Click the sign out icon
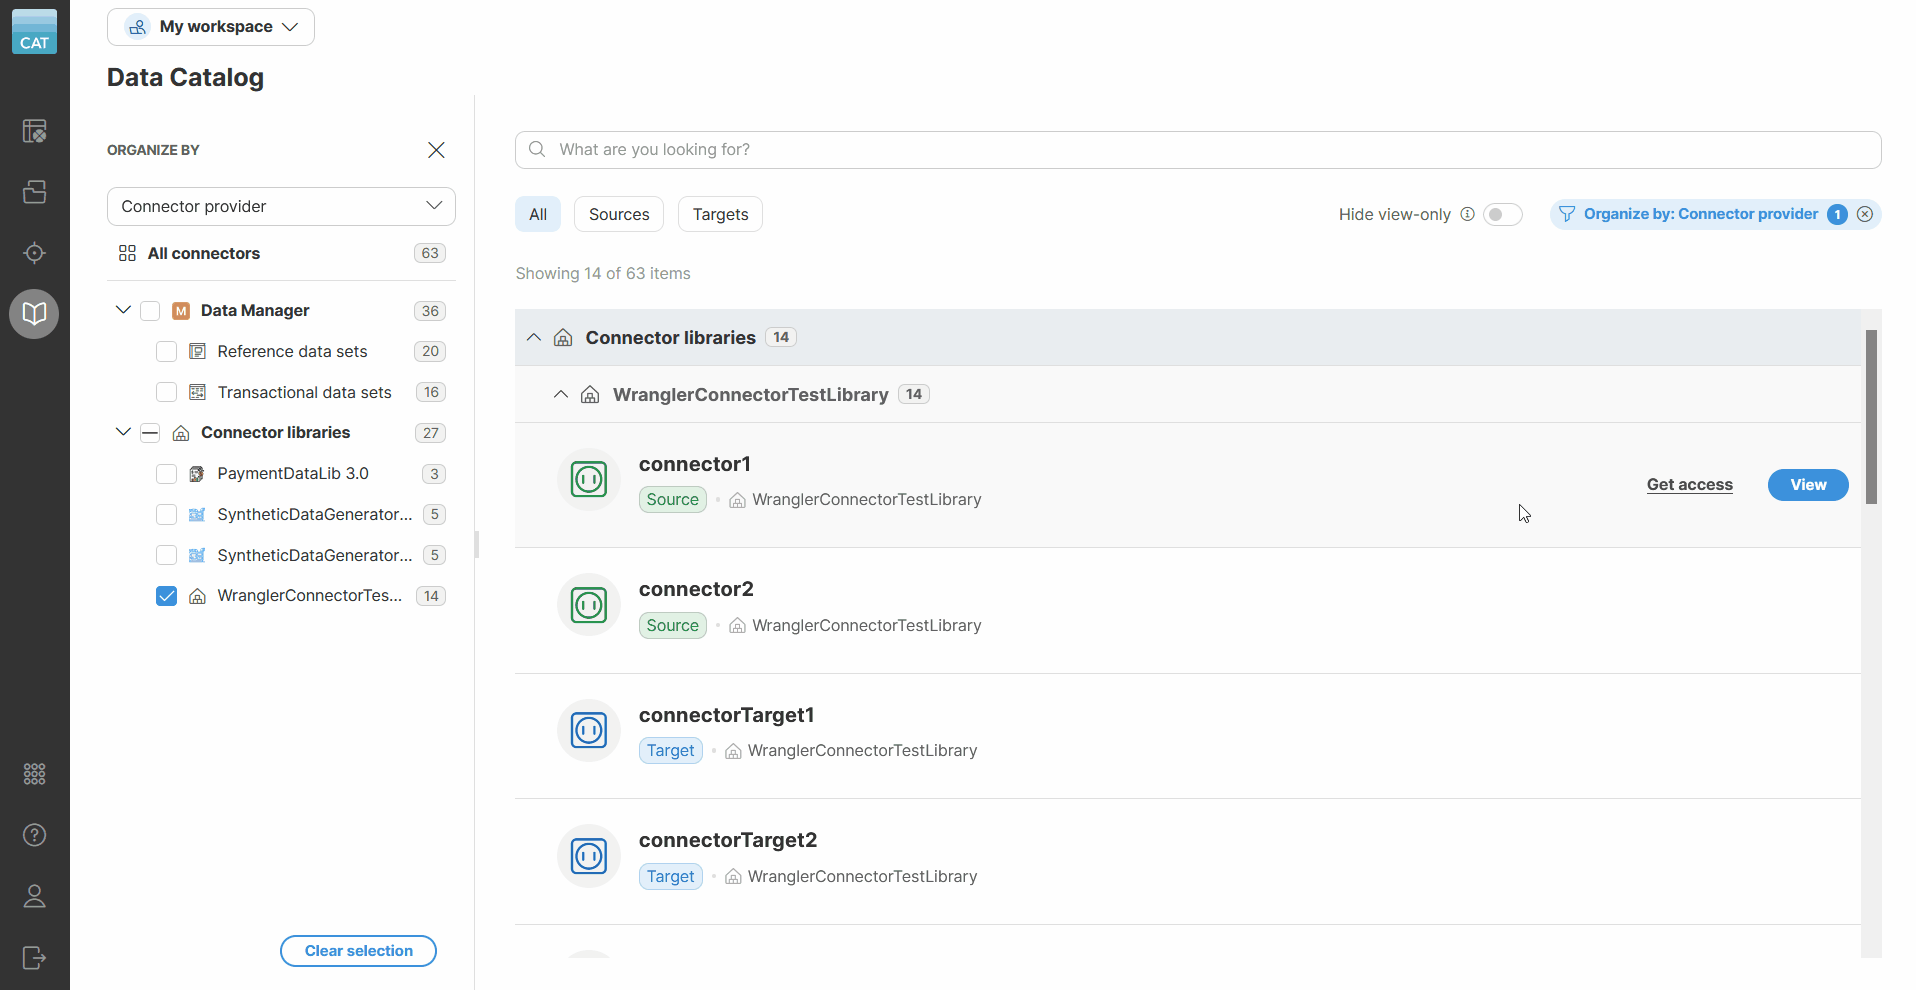 pos(34,958)
